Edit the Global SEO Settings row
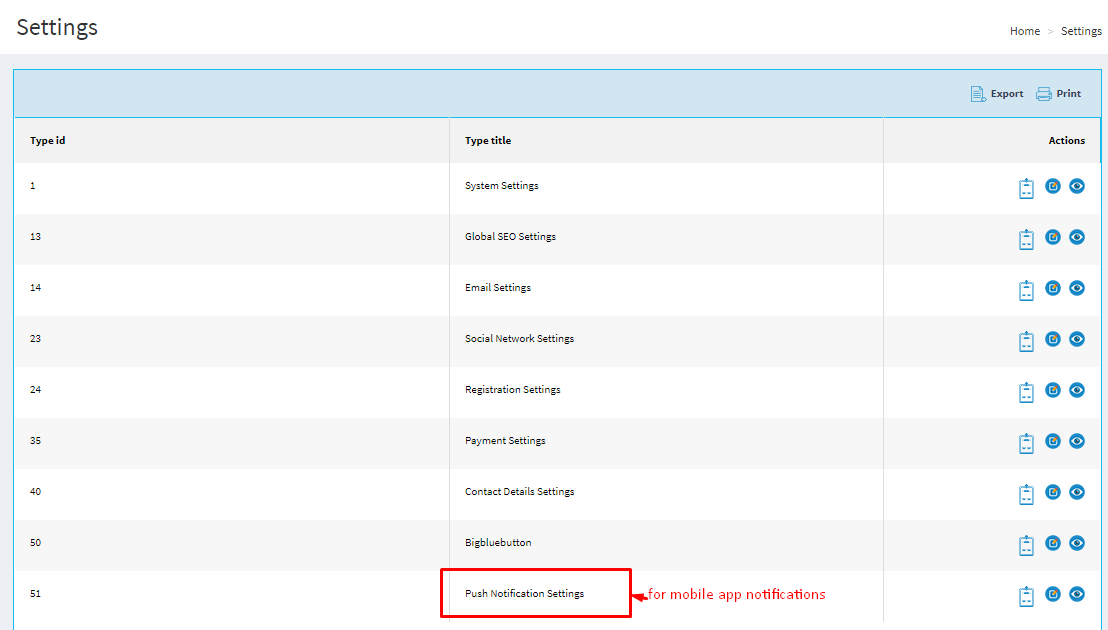The height and width of the screenshot is (630, 1108). tap(1053, 237)
